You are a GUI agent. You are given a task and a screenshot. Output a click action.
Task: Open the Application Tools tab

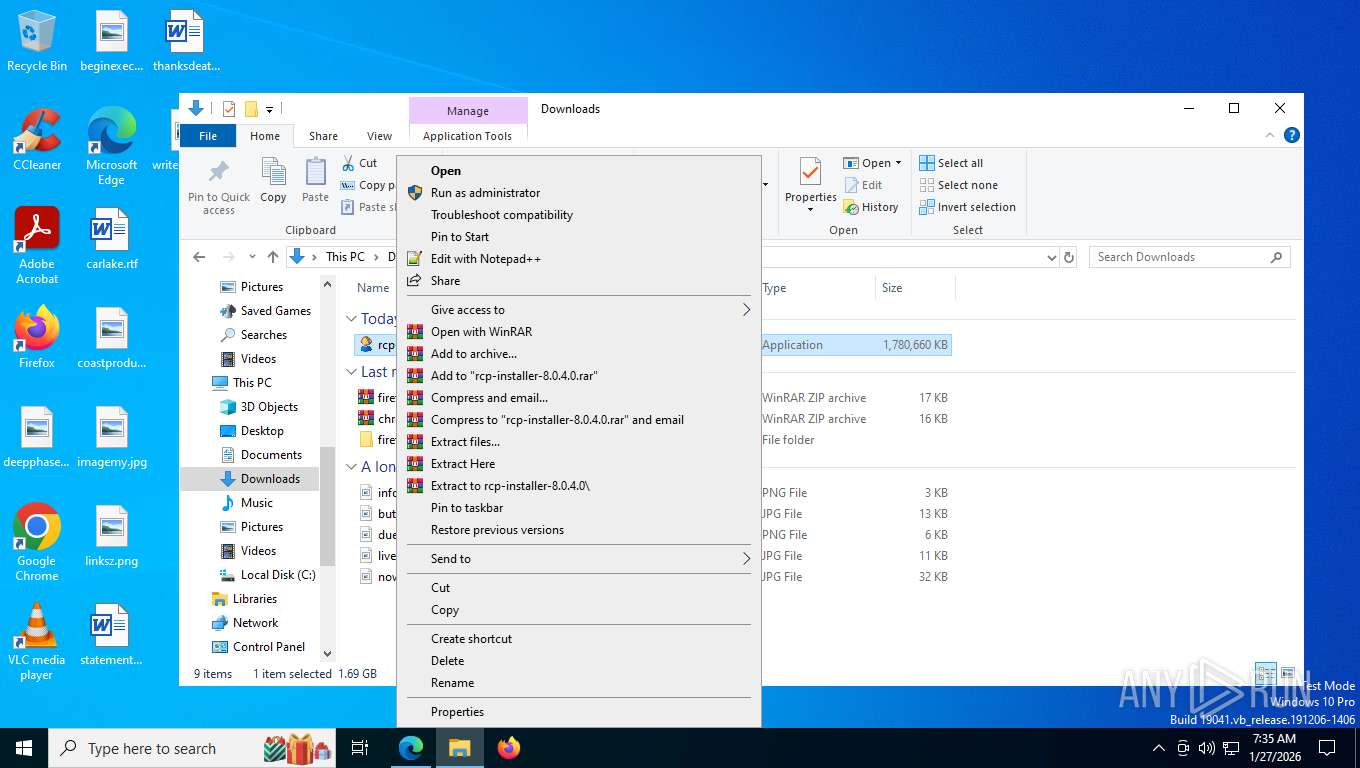(x=467, y=136)
